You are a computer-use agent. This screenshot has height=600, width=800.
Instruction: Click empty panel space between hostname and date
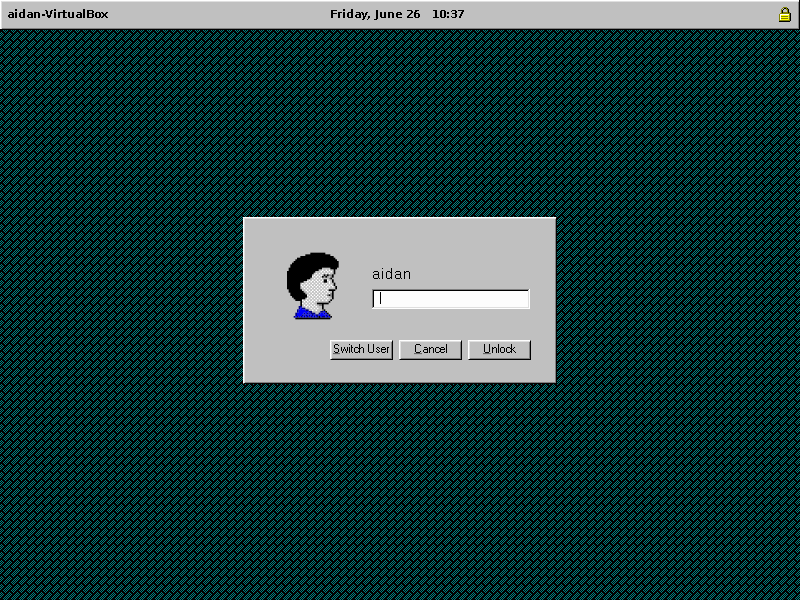[x=220, y=14]
